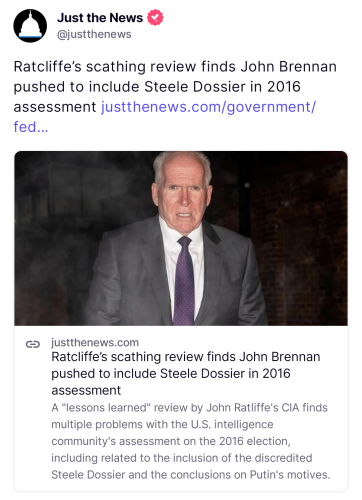
Task: Visit the @justthenews handle profile
Action: pyautogui.click(x=94, y=34)
